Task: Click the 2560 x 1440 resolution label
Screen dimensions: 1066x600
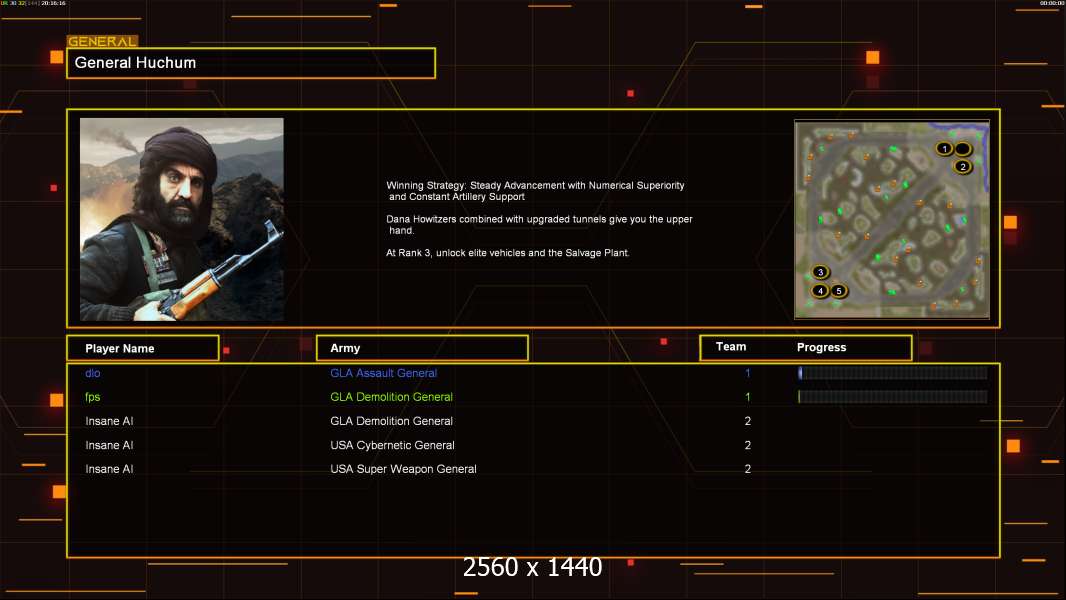Action: pos(532,567)
